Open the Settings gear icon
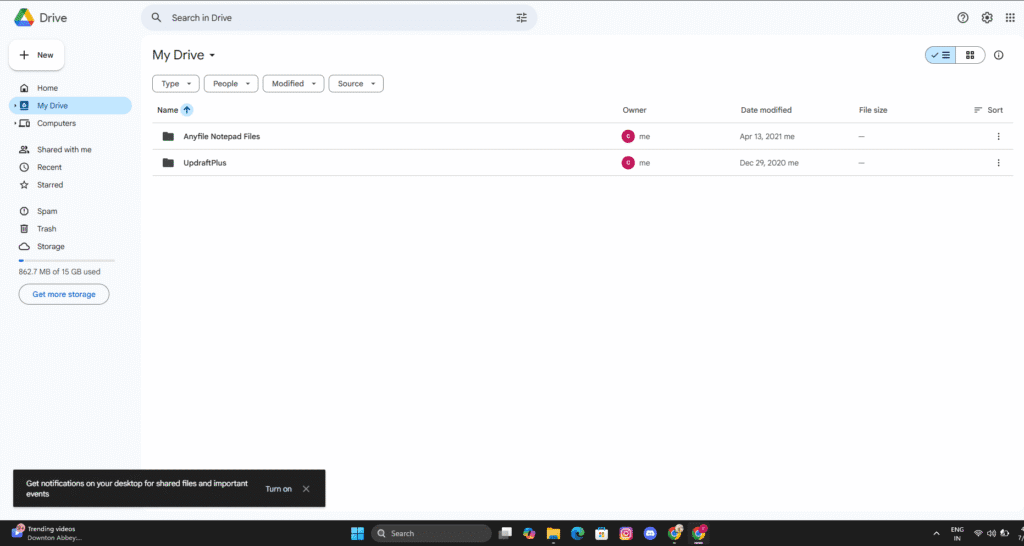 pos(987,18)
